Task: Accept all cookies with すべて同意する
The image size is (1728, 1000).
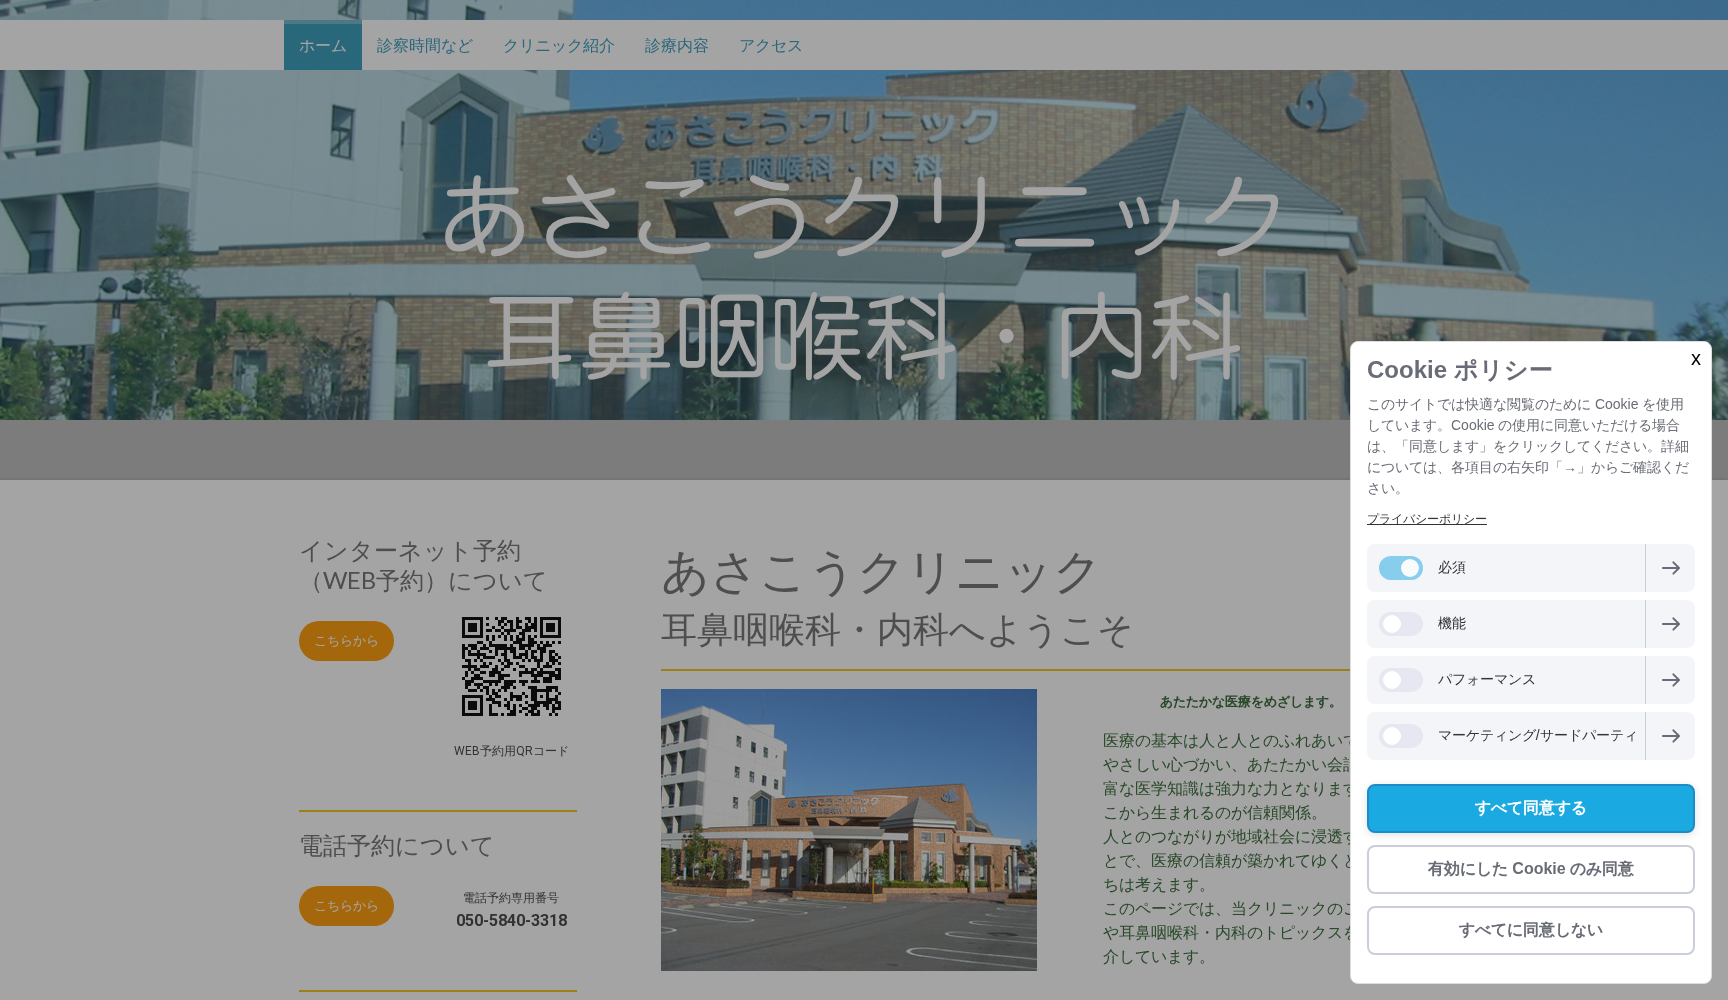Action: pos(1530,808)
